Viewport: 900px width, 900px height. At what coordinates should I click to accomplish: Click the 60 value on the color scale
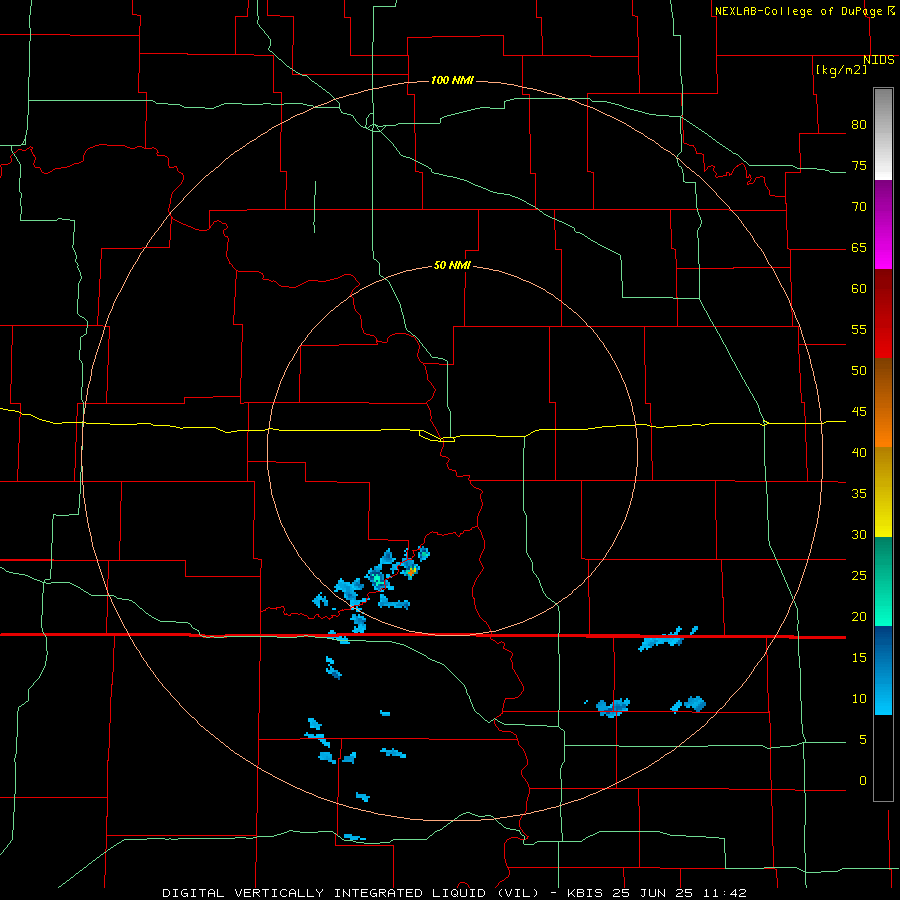[x=859, y=289]
